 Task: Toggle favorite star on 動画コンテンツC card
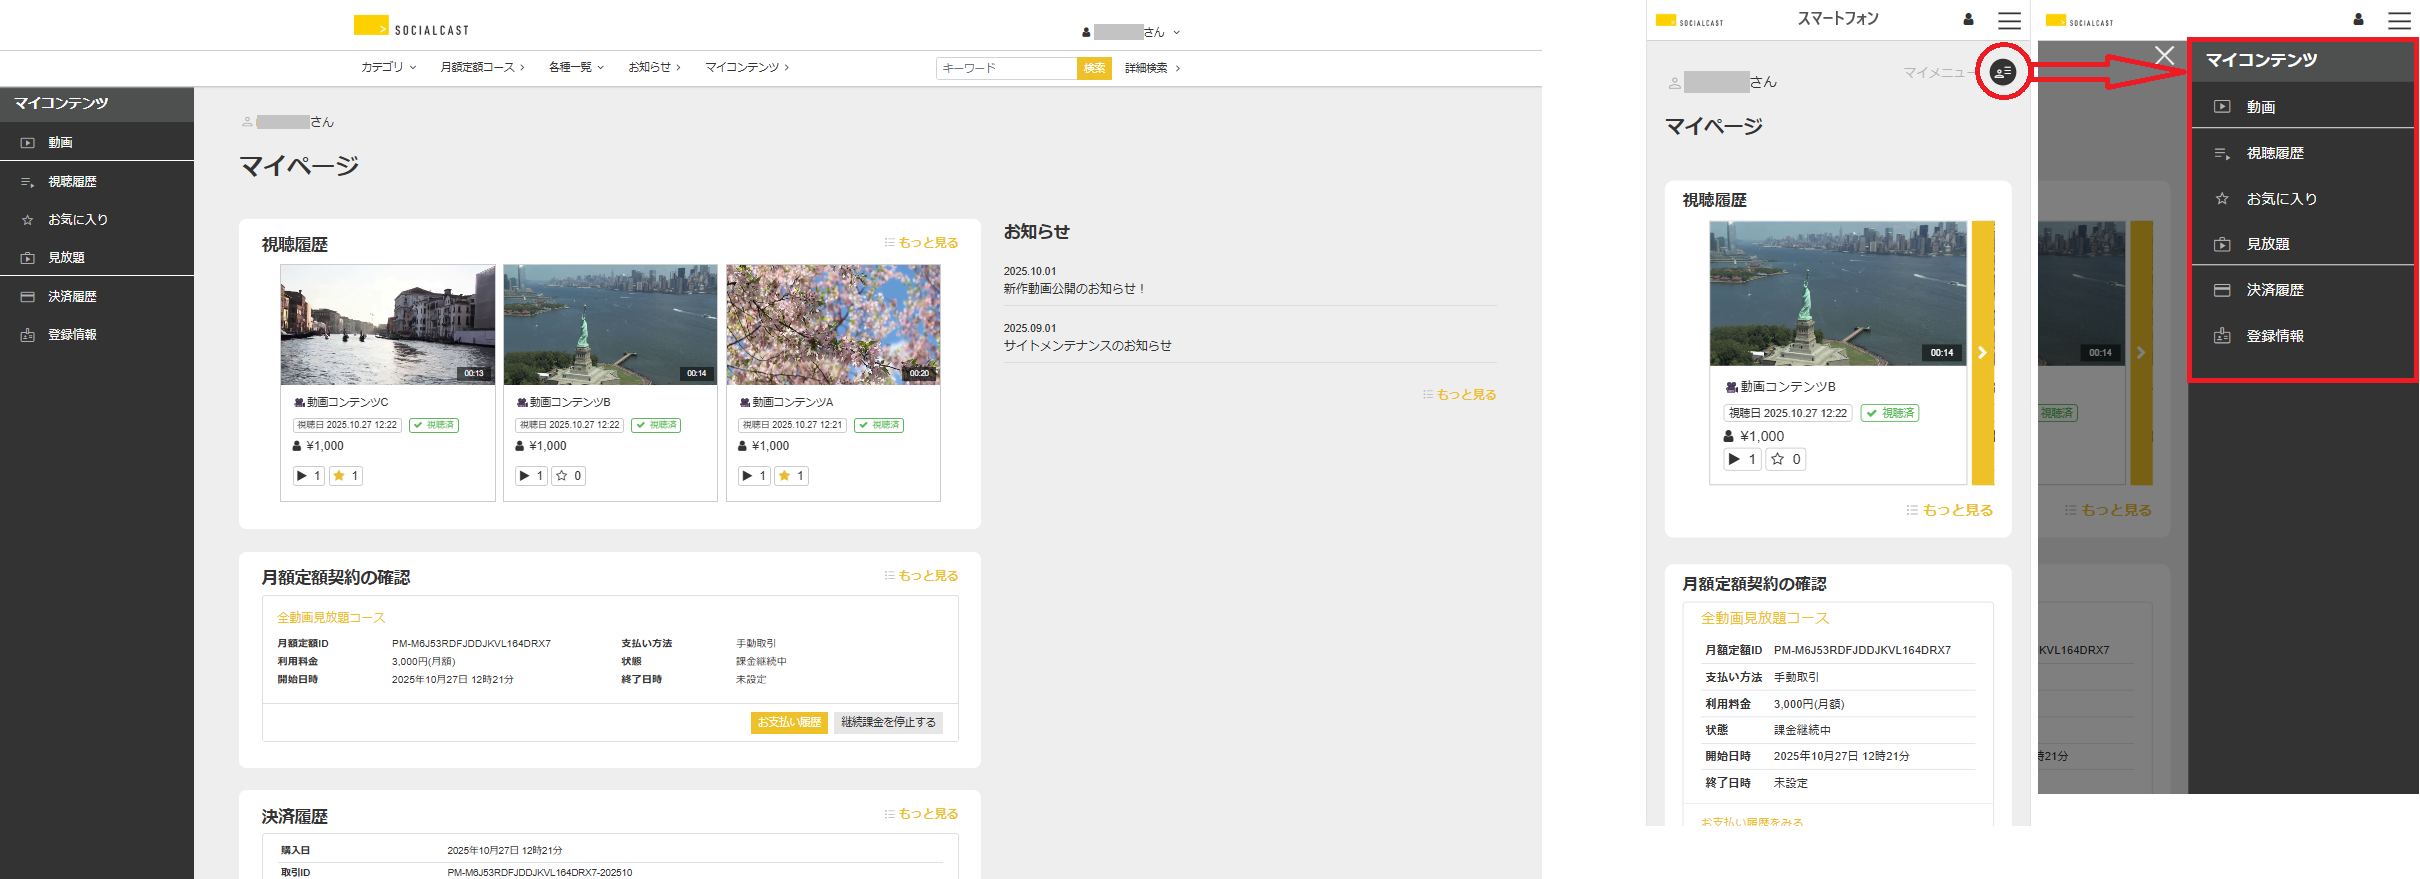click(340, 476)
